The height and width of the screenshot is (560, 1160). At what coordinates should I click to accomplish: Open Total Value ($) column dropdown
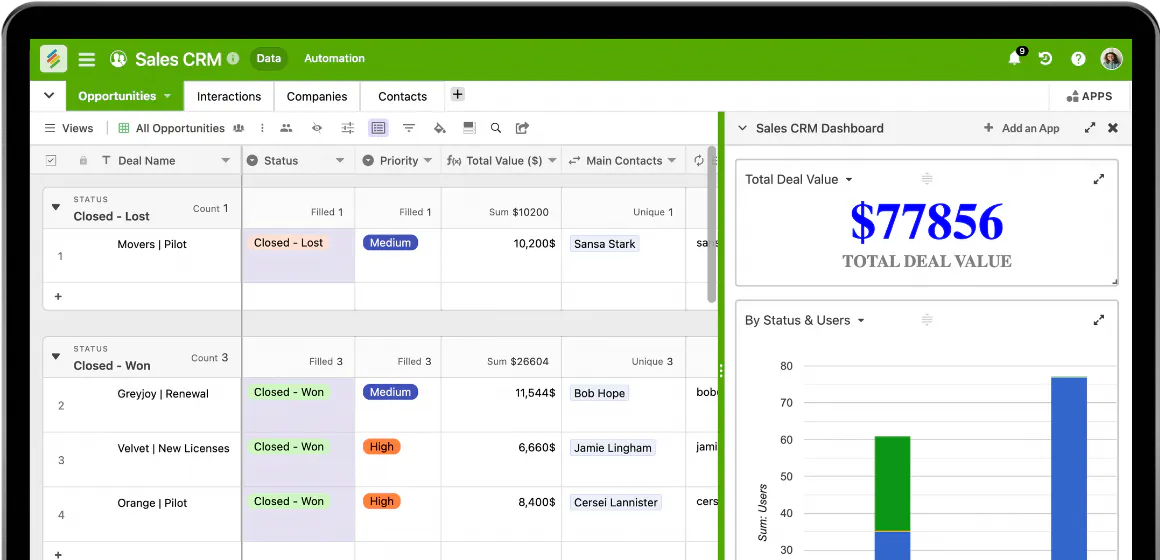click(552, 161)
